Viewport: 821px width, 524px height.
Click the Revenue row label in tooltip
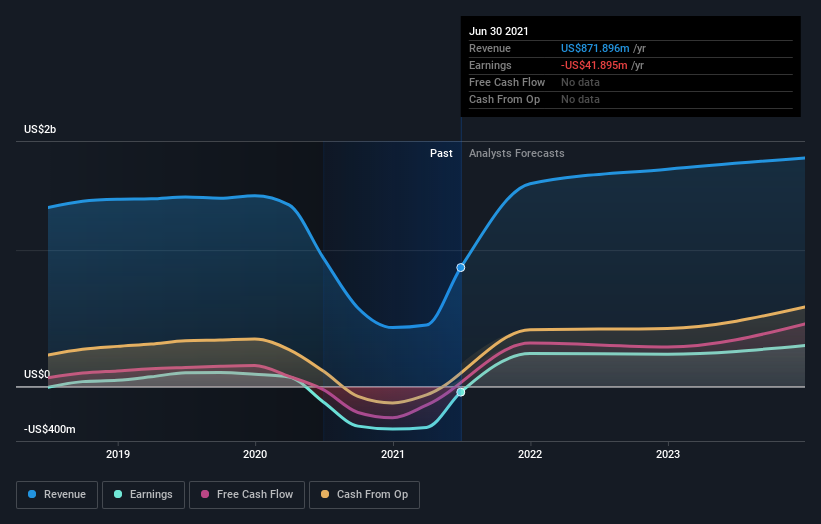coord(490,48)
